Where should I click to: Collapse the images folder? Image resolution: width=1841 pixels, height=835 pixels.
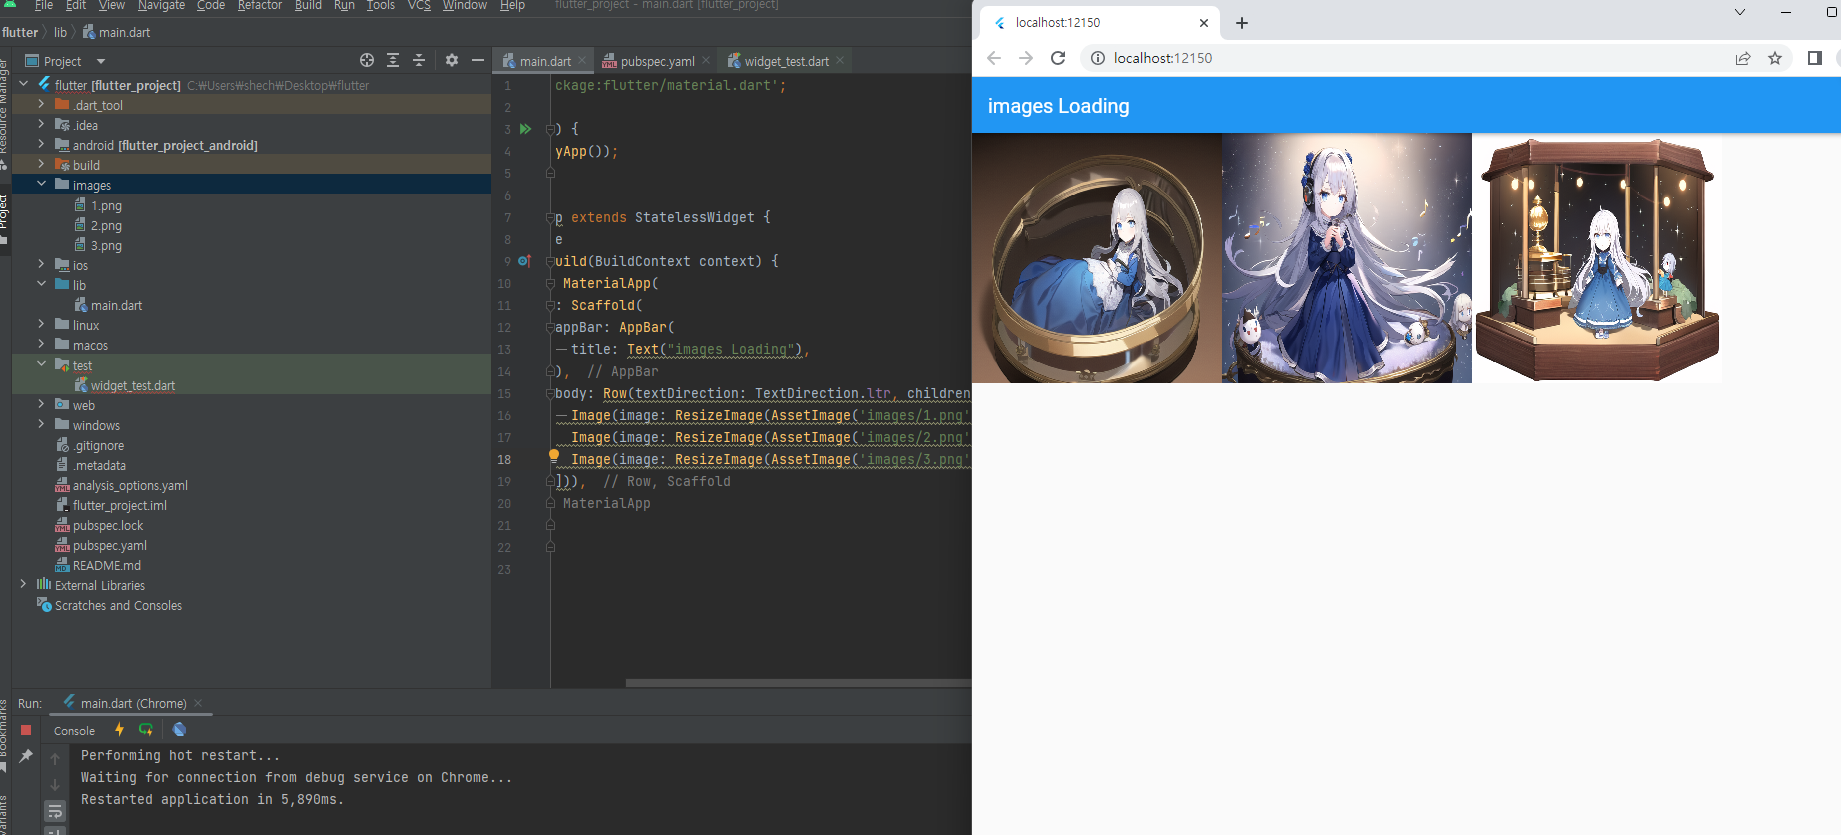(x=41, y=184)
